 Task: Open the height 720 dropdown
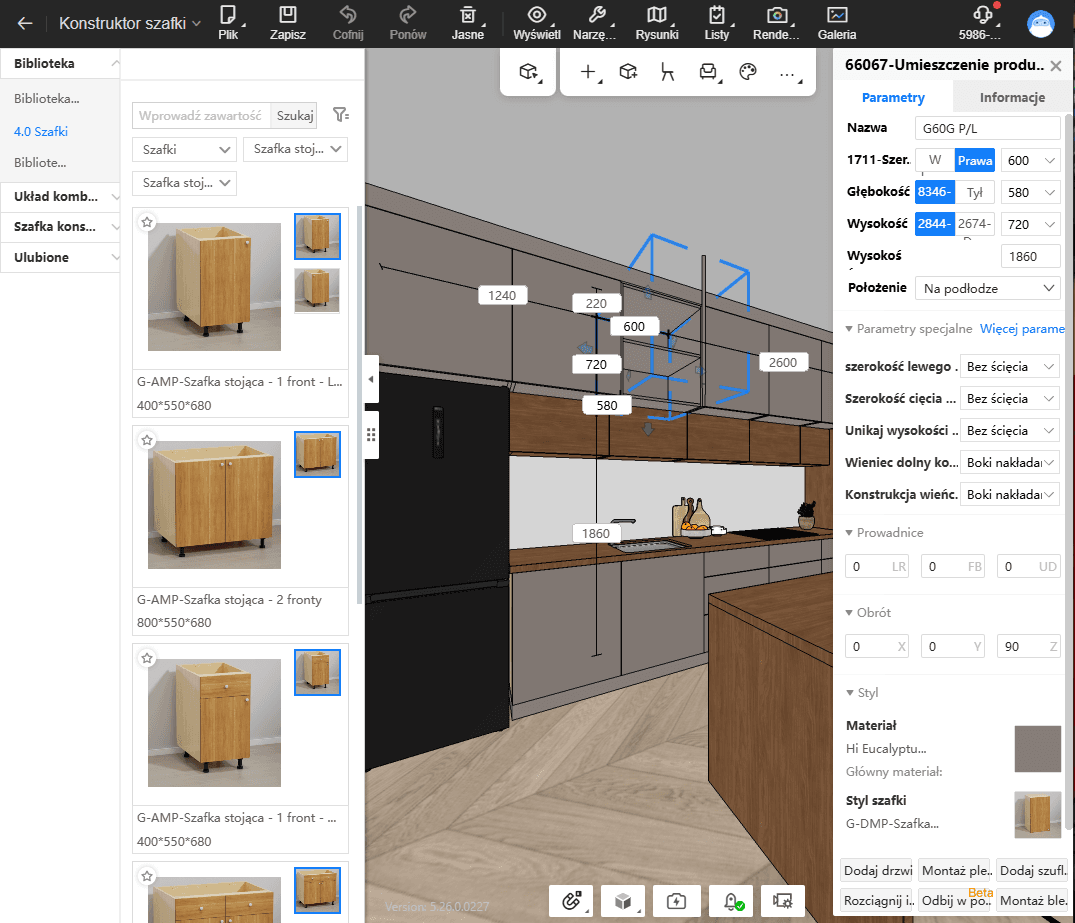tap(1030, 224)
